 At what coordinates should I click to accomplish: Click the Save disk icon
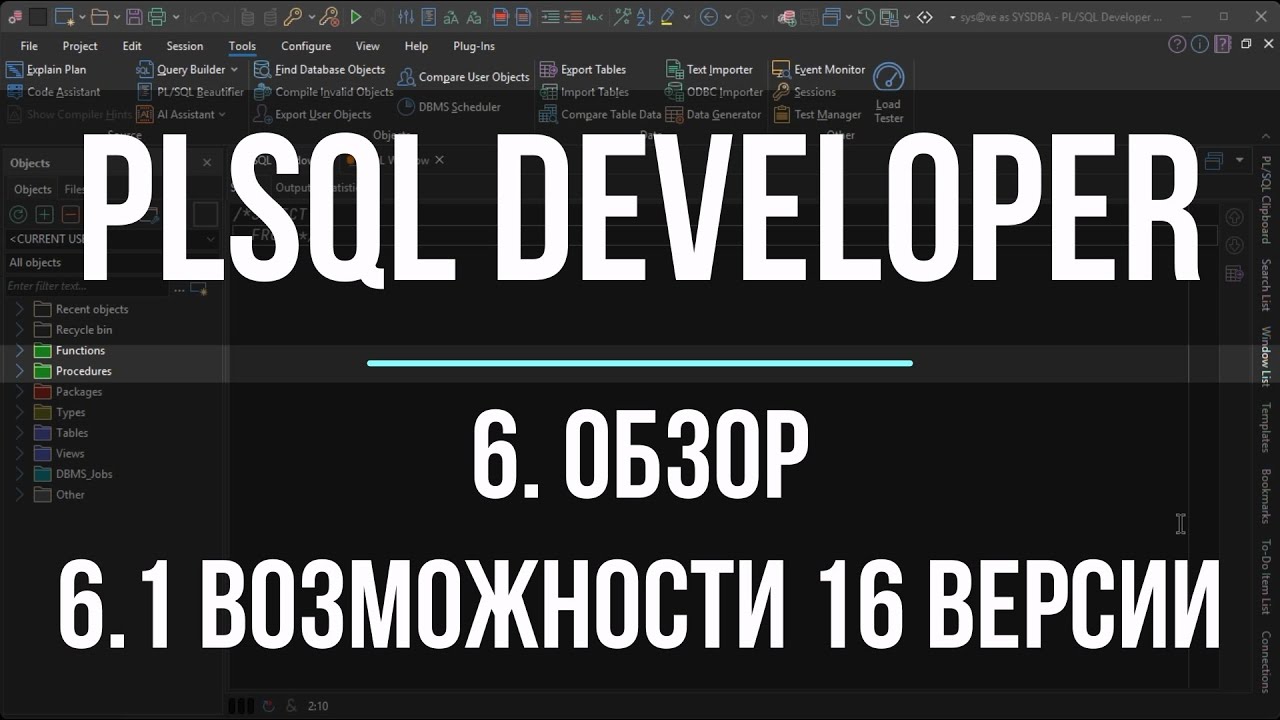135,17
